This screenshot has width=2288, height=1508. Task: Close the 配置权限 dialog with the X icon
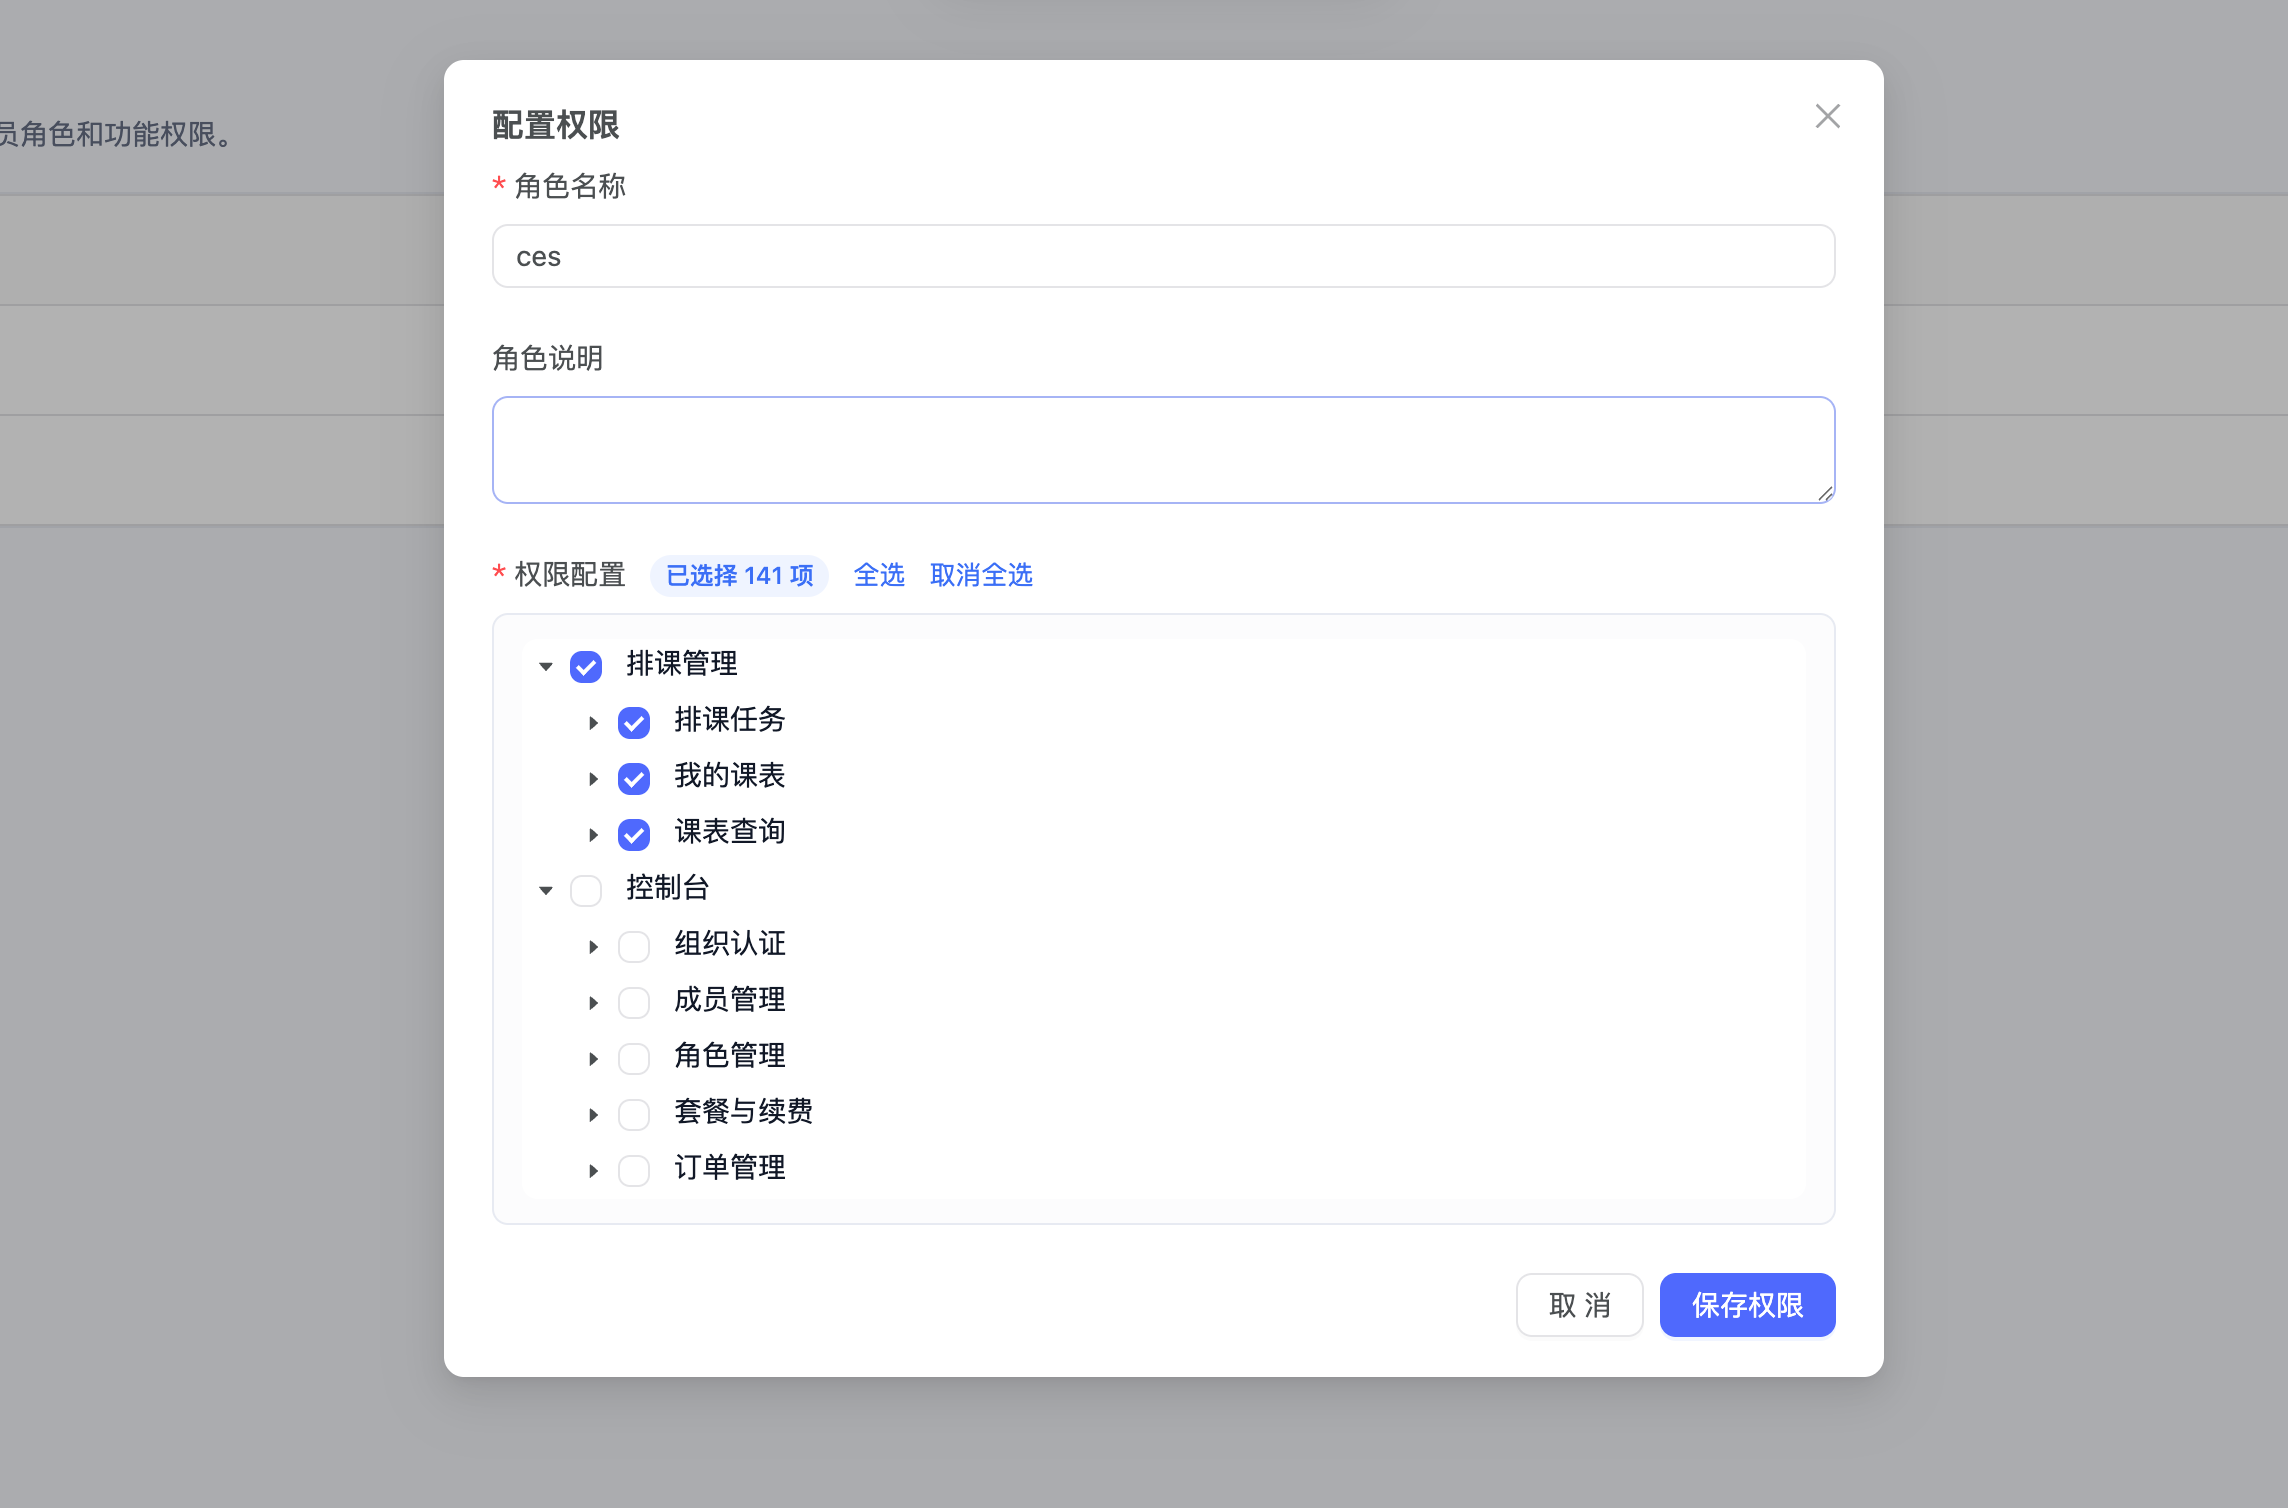click(x=1827, y=116)
